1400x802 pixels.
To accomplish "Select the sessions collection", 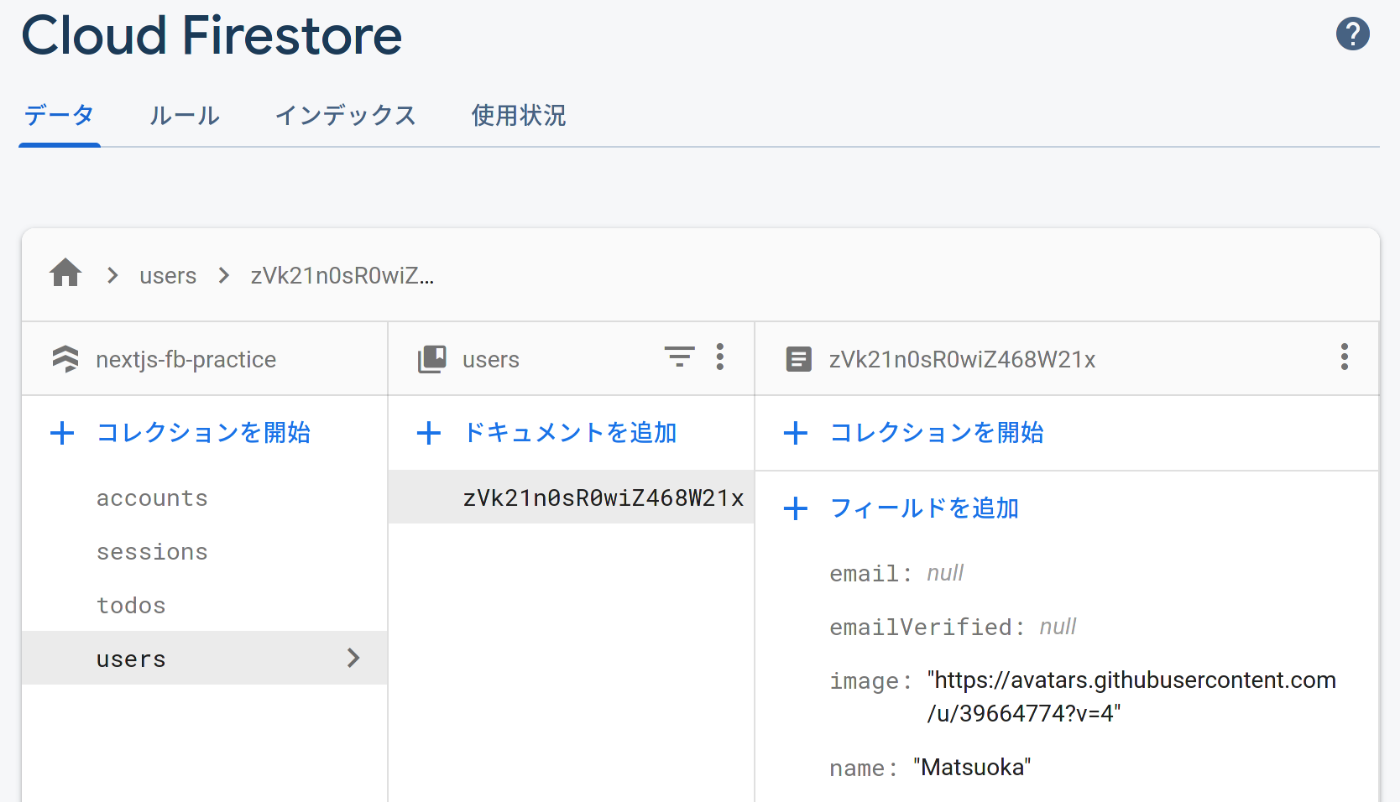I will [152, 552].
